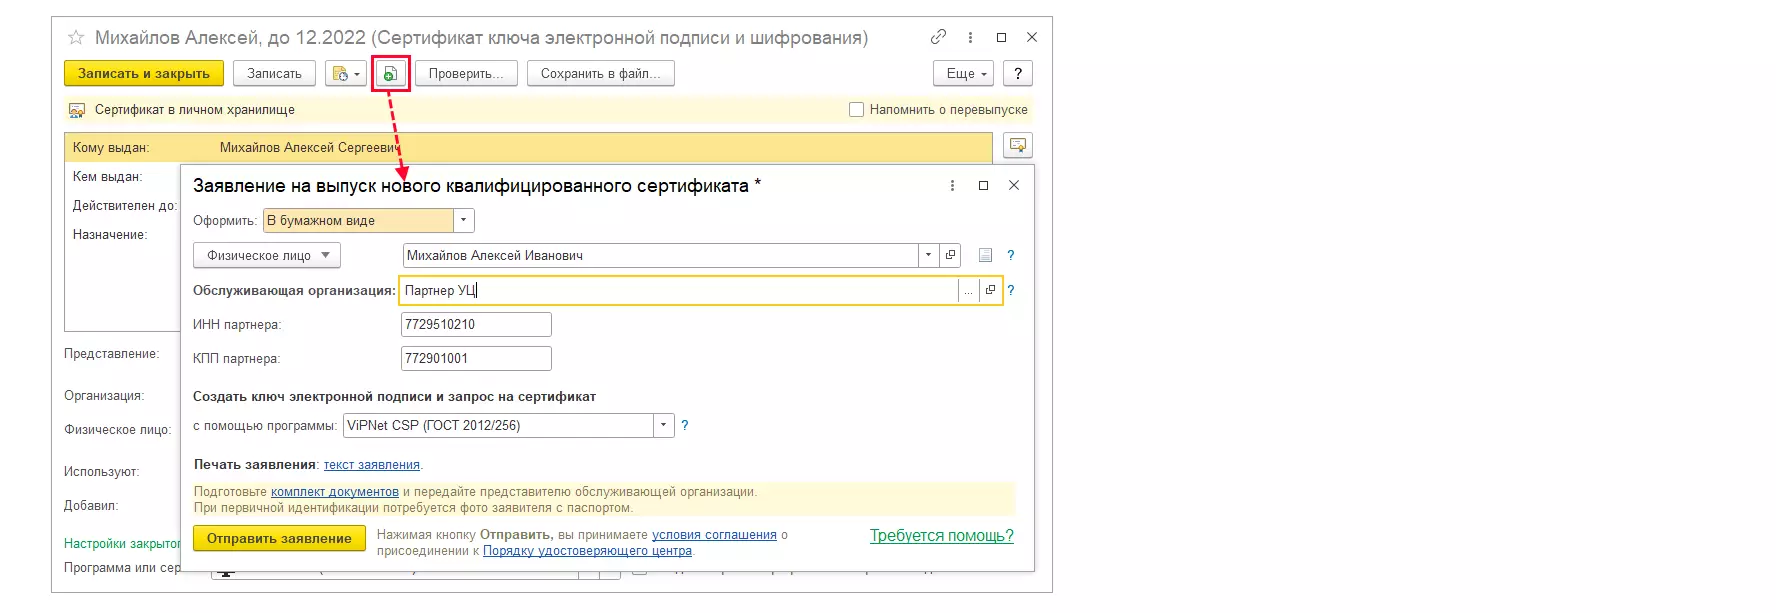This screenshot has width=1776, height=613.
Task: Add certificate window to favorites star
Action: click(x=76, y=38)
